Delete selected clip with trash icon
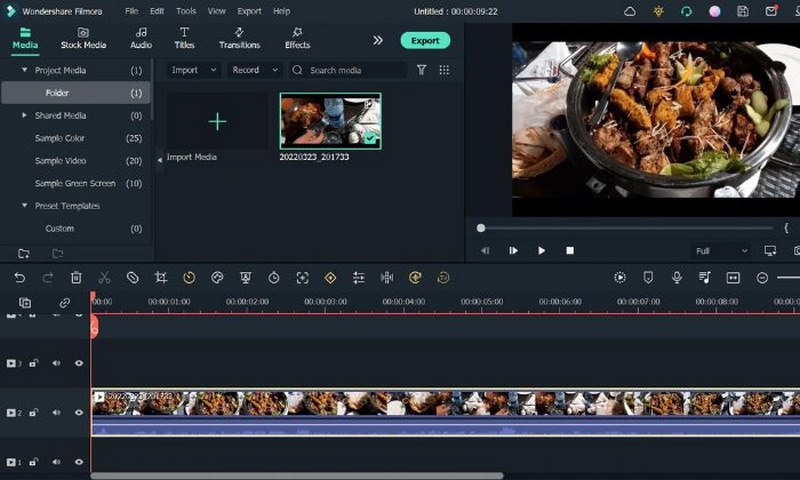800x480 pixels. [76, 277]
